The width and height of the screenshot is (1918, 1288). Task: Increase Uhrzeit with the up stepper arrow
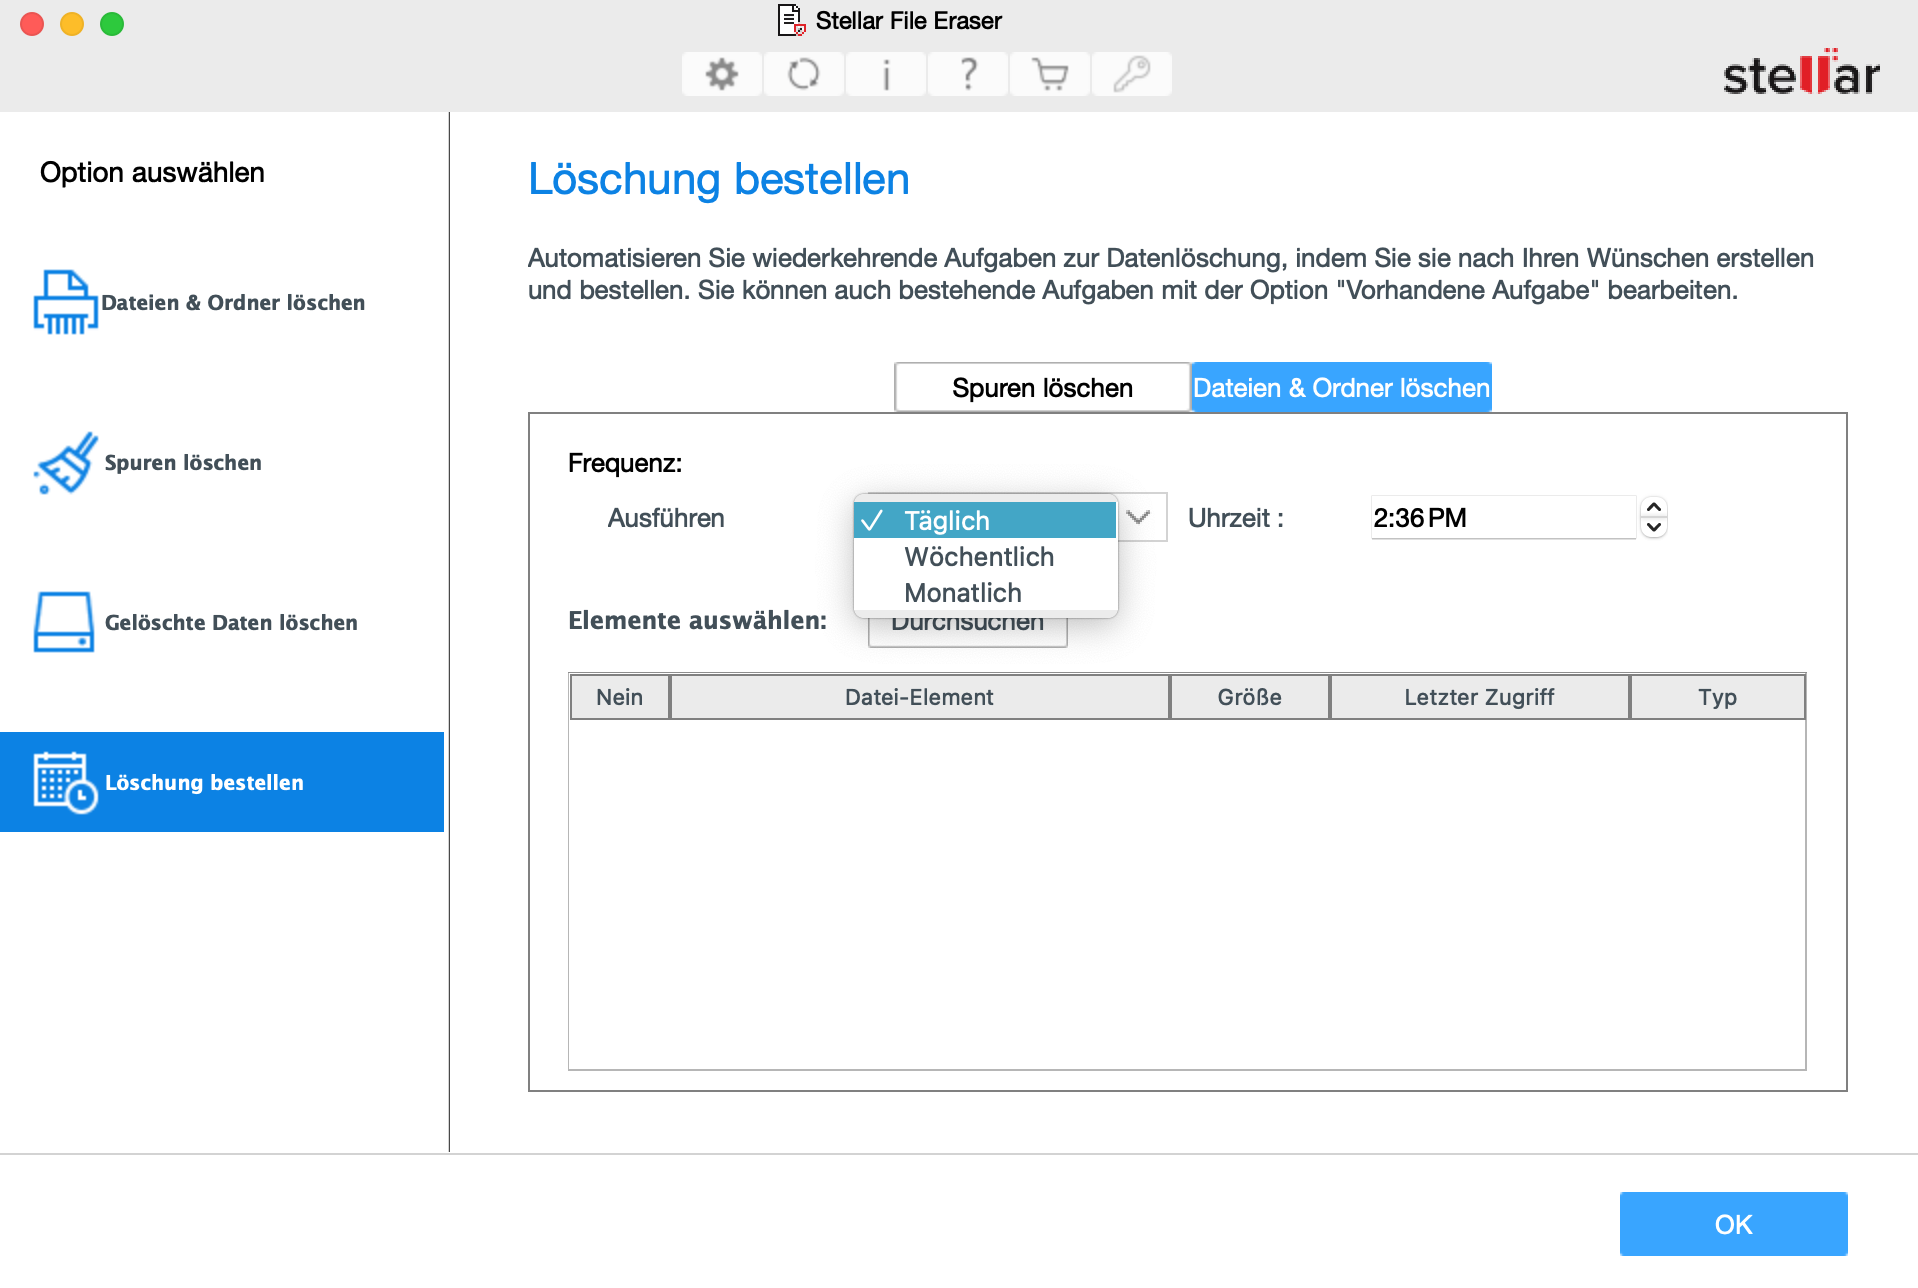pos(1654,507)
